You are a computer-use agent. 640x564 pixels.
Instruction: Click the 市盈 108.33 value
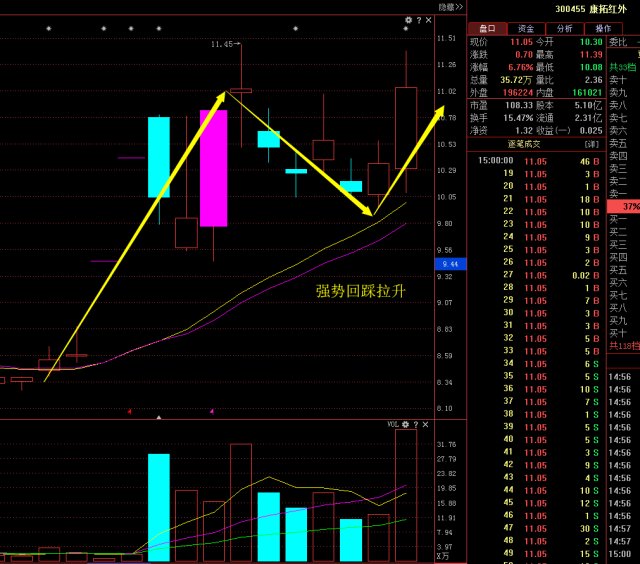(x=519, y=105)
